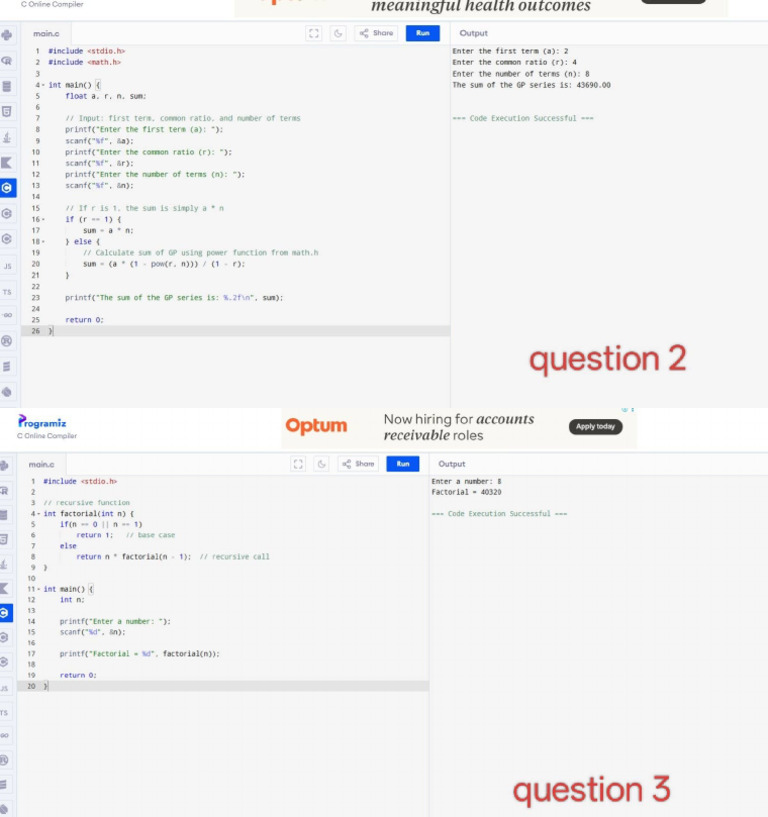
Task: Click '#include <math.h>' line in question 2
Action: pos(84,63)
